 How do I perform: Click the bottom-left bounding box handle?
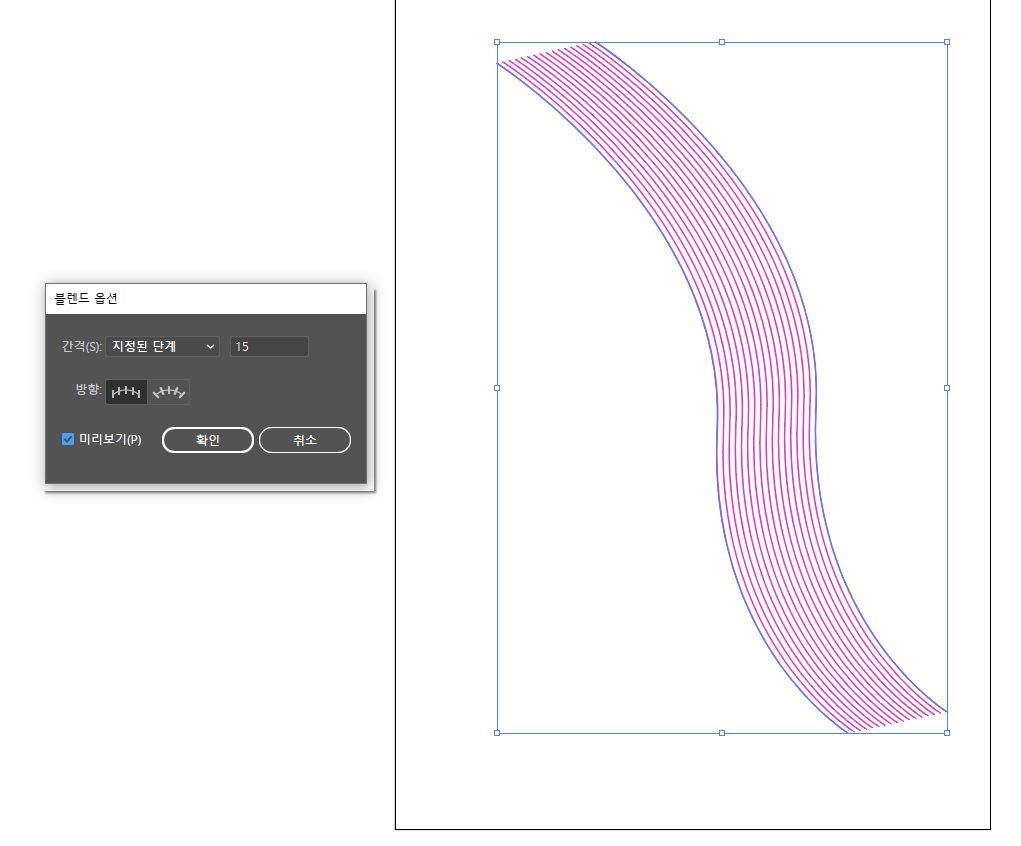pyautogui.click(x=497, y=733)
